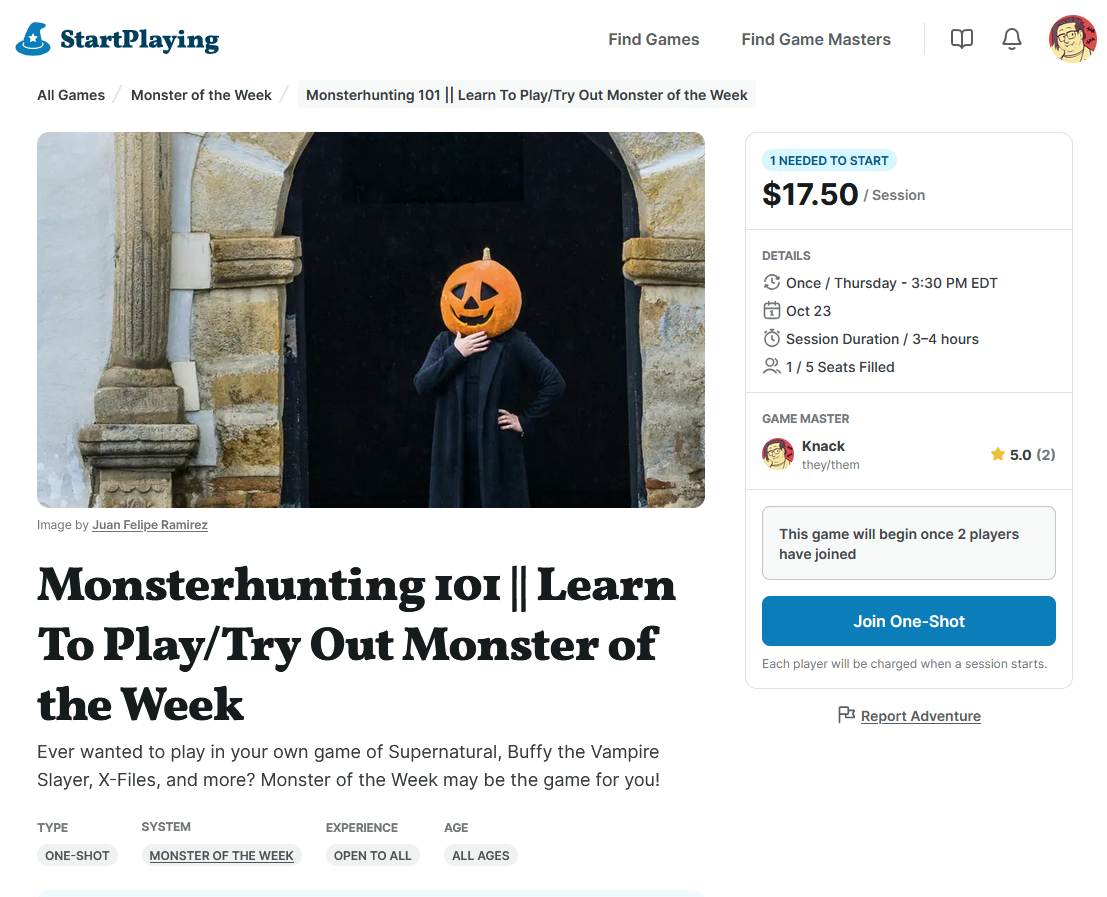Open Find Games menu

coord(653,40)
